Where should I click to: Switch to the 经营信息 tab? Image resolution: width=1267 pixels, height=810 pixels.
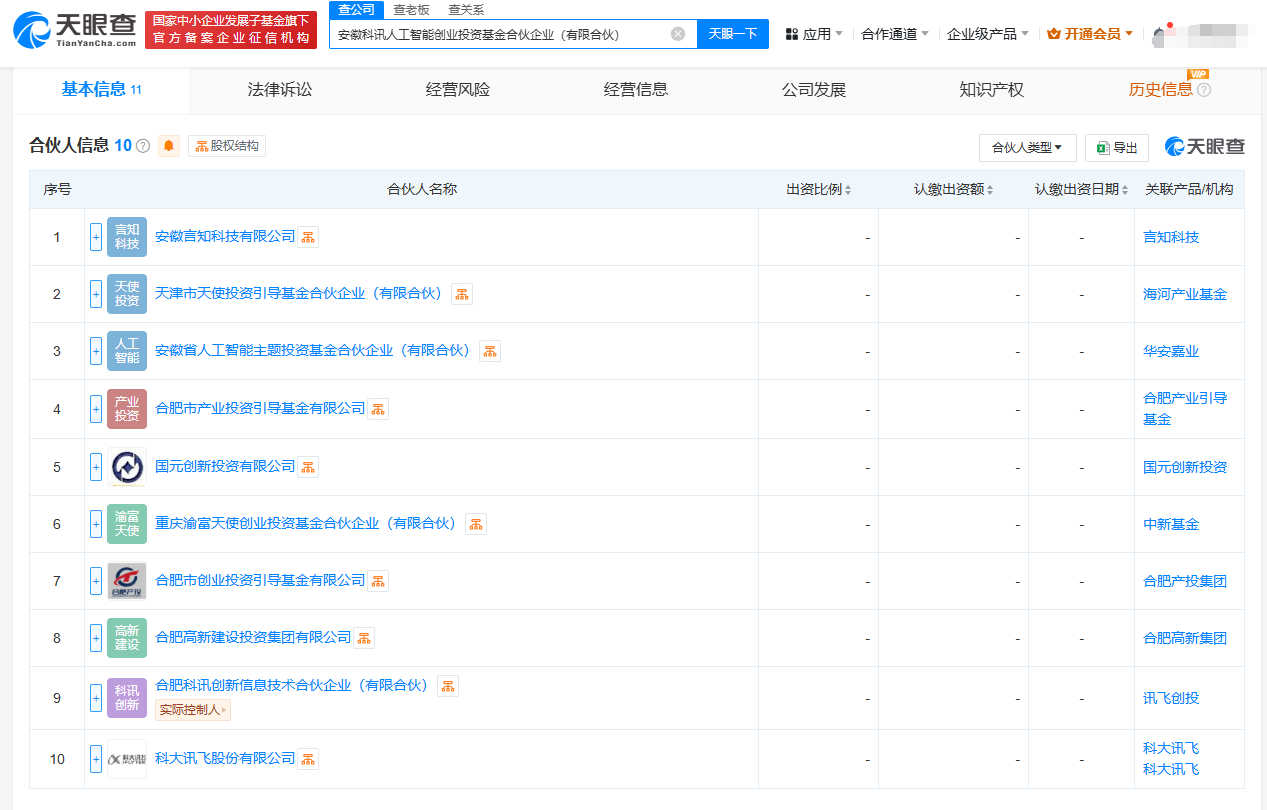(x=636, y=90)
